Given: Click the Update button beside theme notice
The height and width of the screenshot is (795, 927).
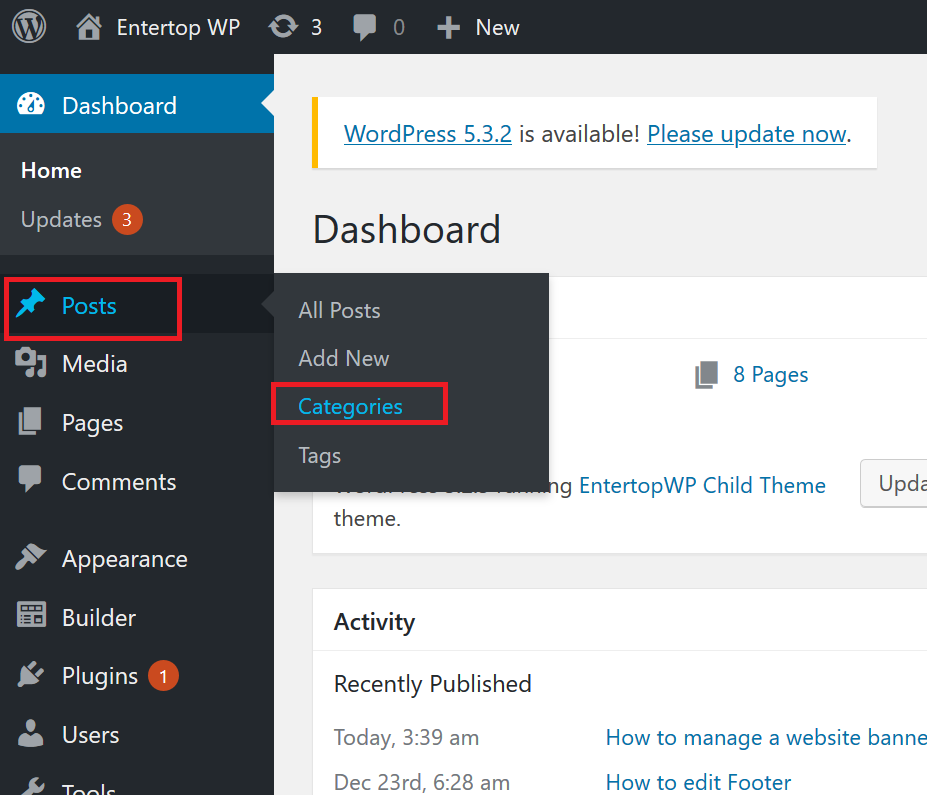Looking at the screenshot, I should click(x=894, y=484).
